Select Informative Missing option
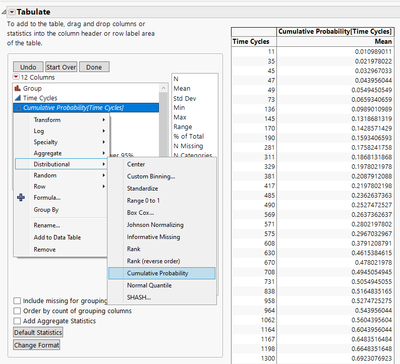This screenshot has width=400, height=364. tap(153, 237)
